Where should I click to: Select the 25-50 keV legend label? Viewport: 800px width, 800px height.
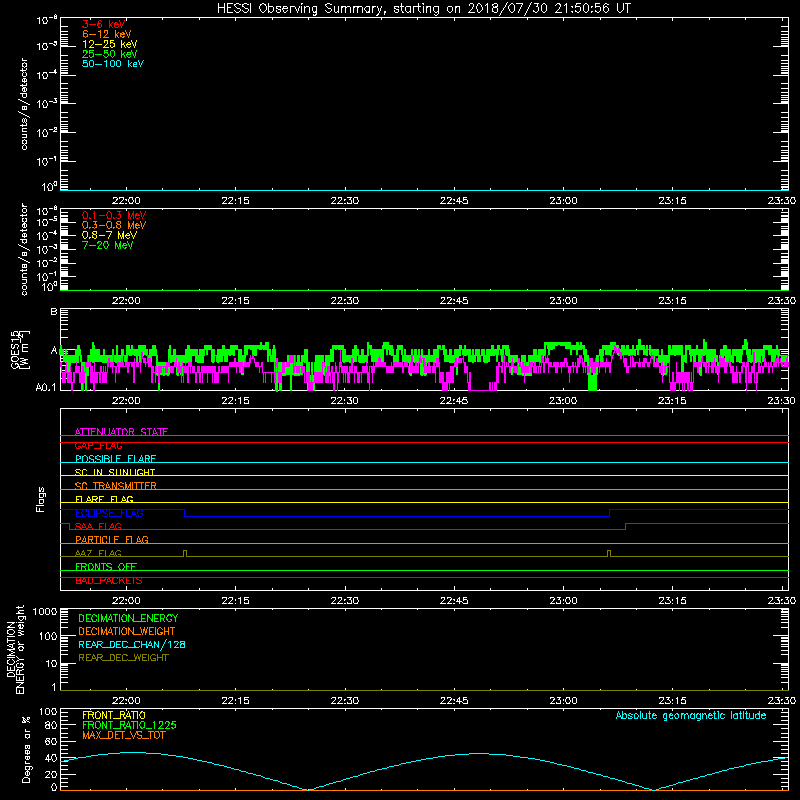tap(110, 54)
